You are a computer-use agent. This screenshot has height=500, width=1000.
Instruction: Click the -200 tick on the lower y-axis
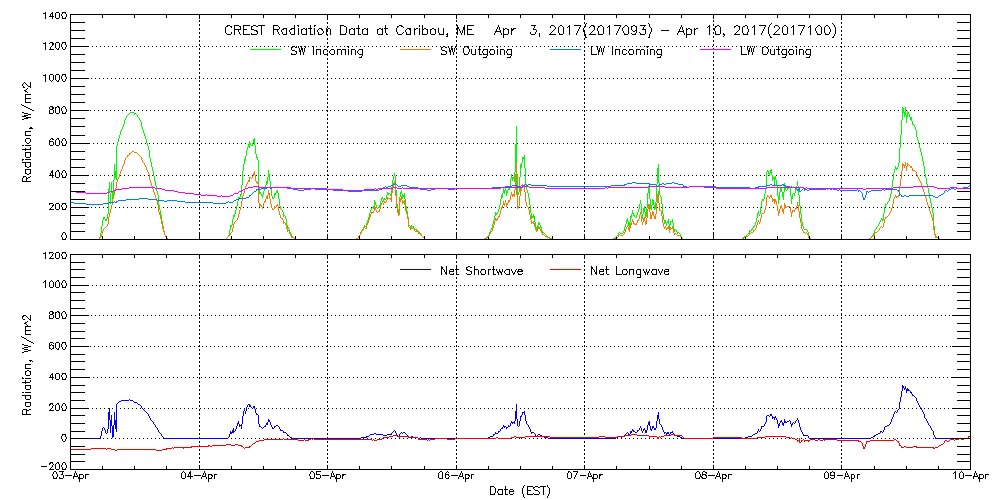point(52,466)
